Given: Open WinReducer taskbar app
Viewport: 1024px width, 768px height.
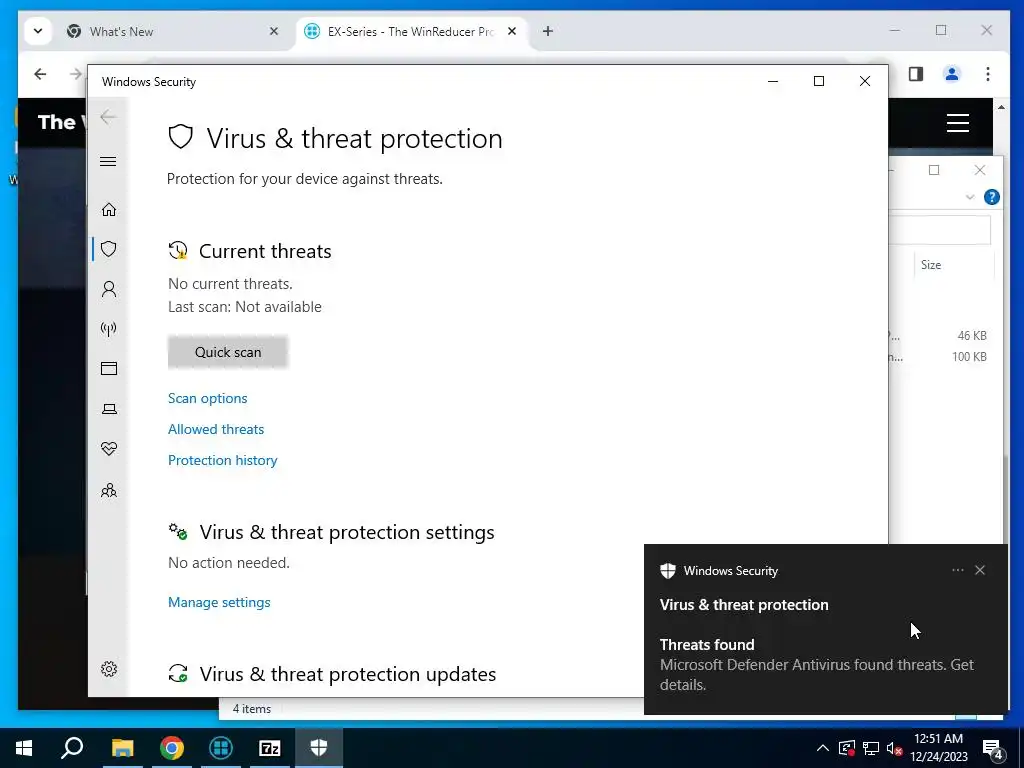Looking at the screenshot, I should pyautogui.click(x=221, y=748).
